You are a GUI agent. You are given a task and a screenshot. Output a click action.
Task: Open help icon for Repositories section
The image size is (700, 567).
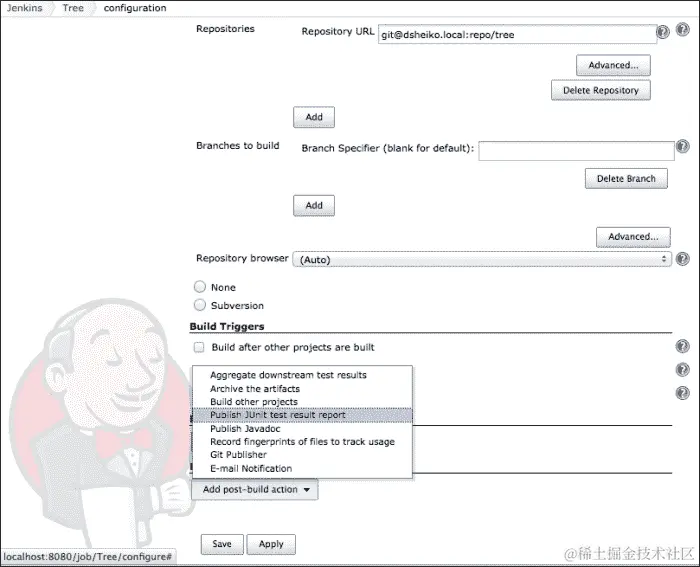[682, 29]
